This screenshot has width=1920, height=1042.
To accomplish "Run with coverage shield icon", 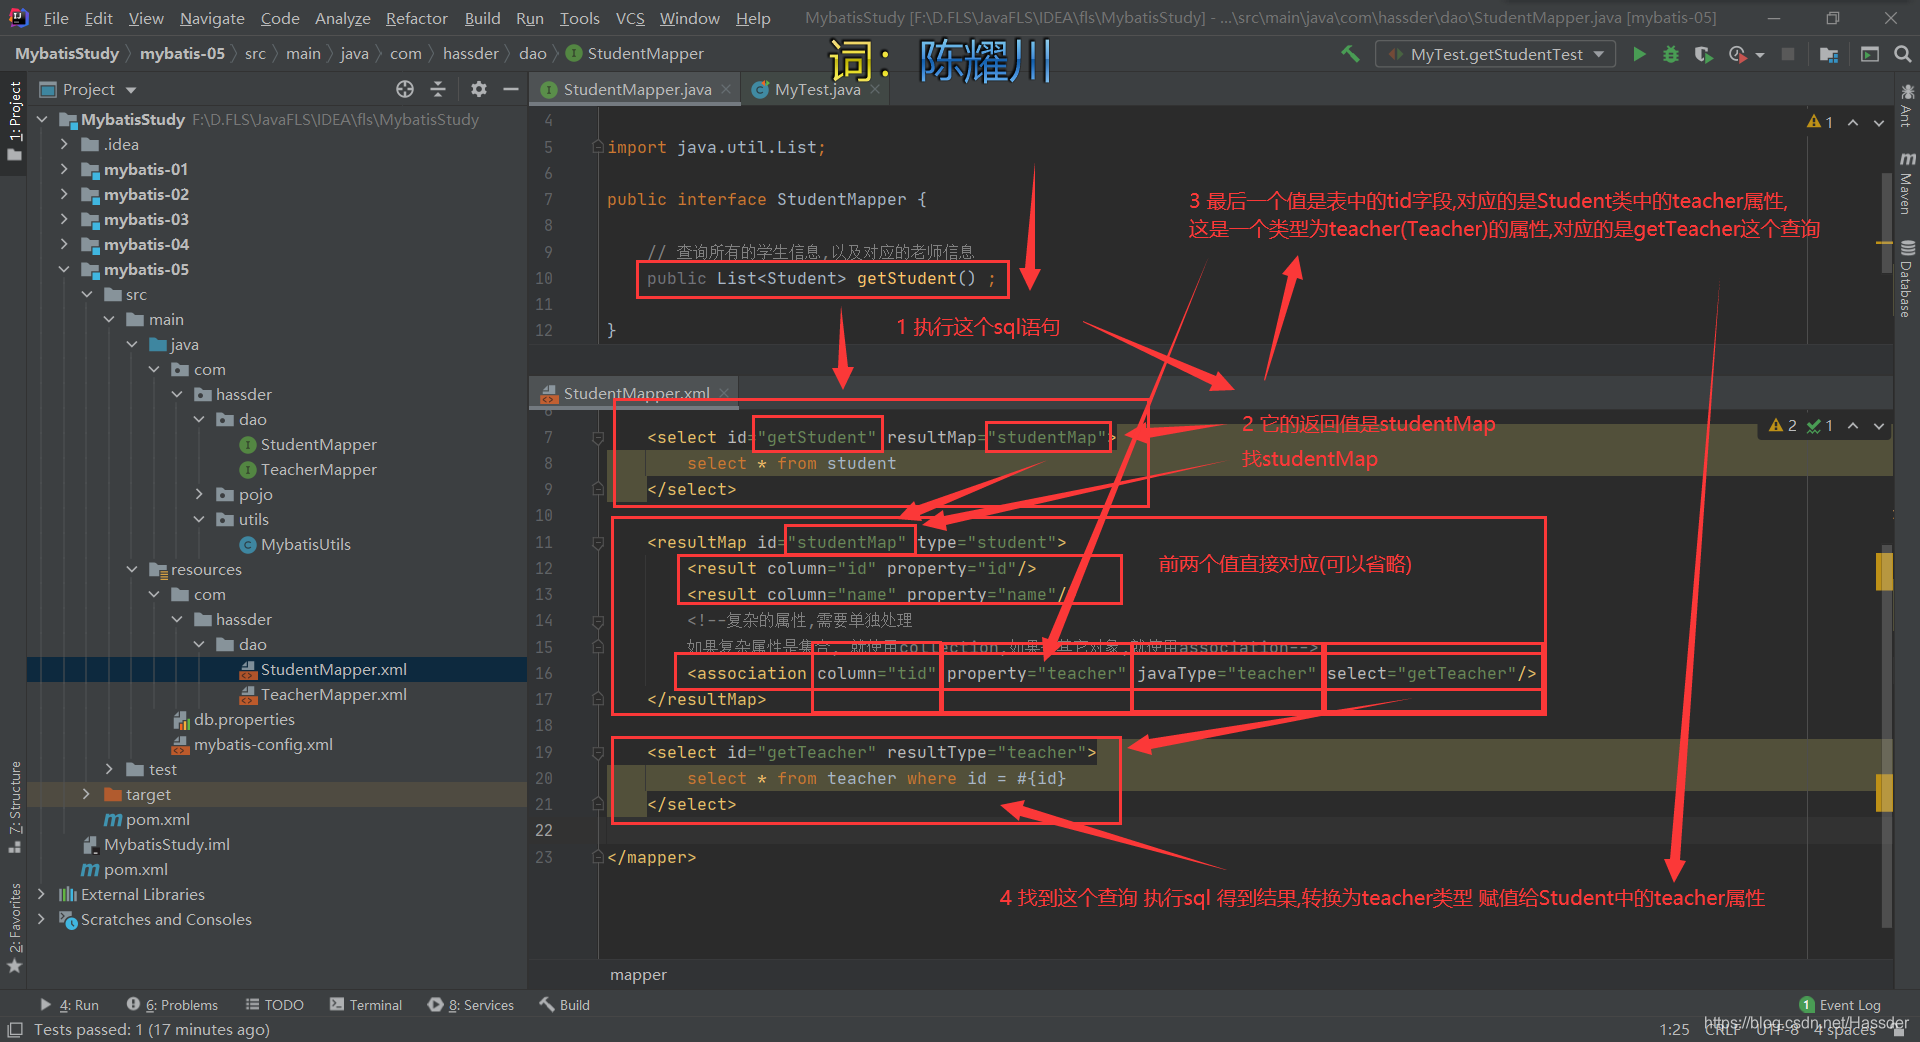I will coord(1703,54).
